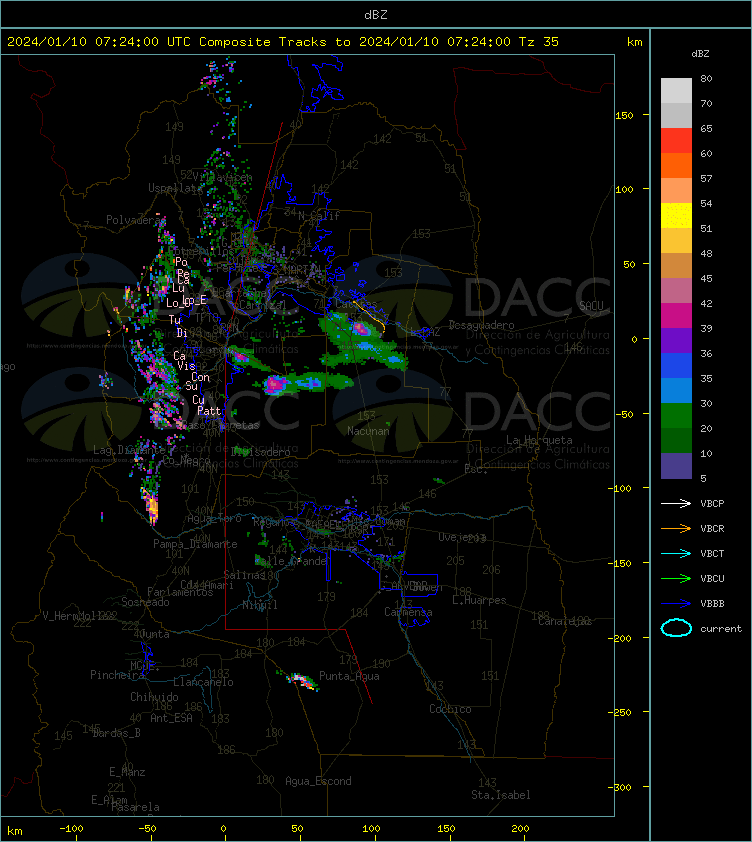Click the Polvaderas place label
Viewport: 752px width, 842px height.
[x=136, y=220]
